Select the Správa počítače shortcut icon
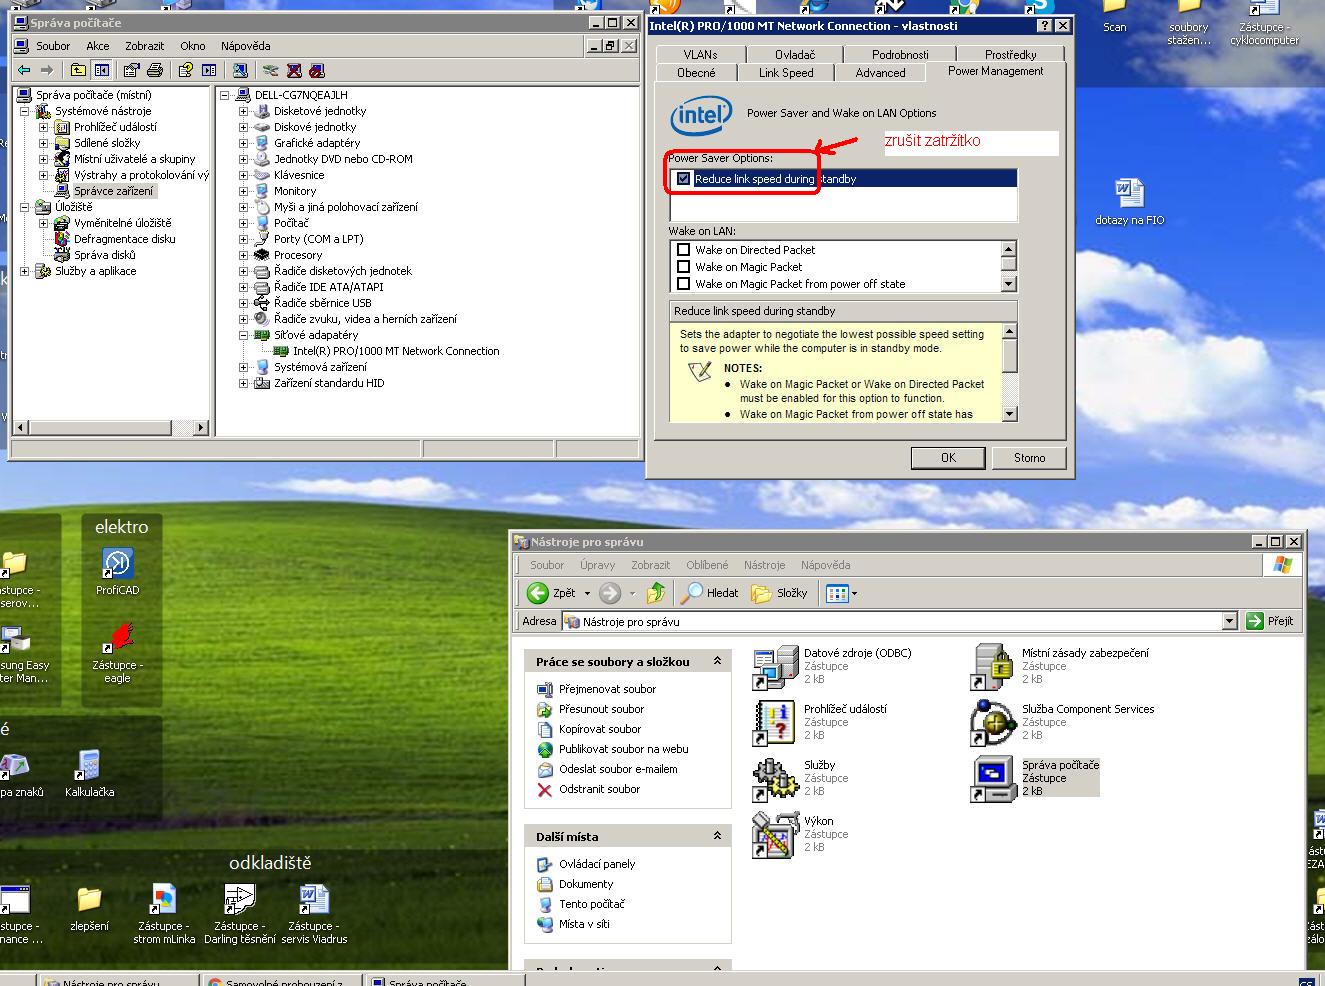Image resolution: width=1325 pixels, height=986 pixels. 993,779
